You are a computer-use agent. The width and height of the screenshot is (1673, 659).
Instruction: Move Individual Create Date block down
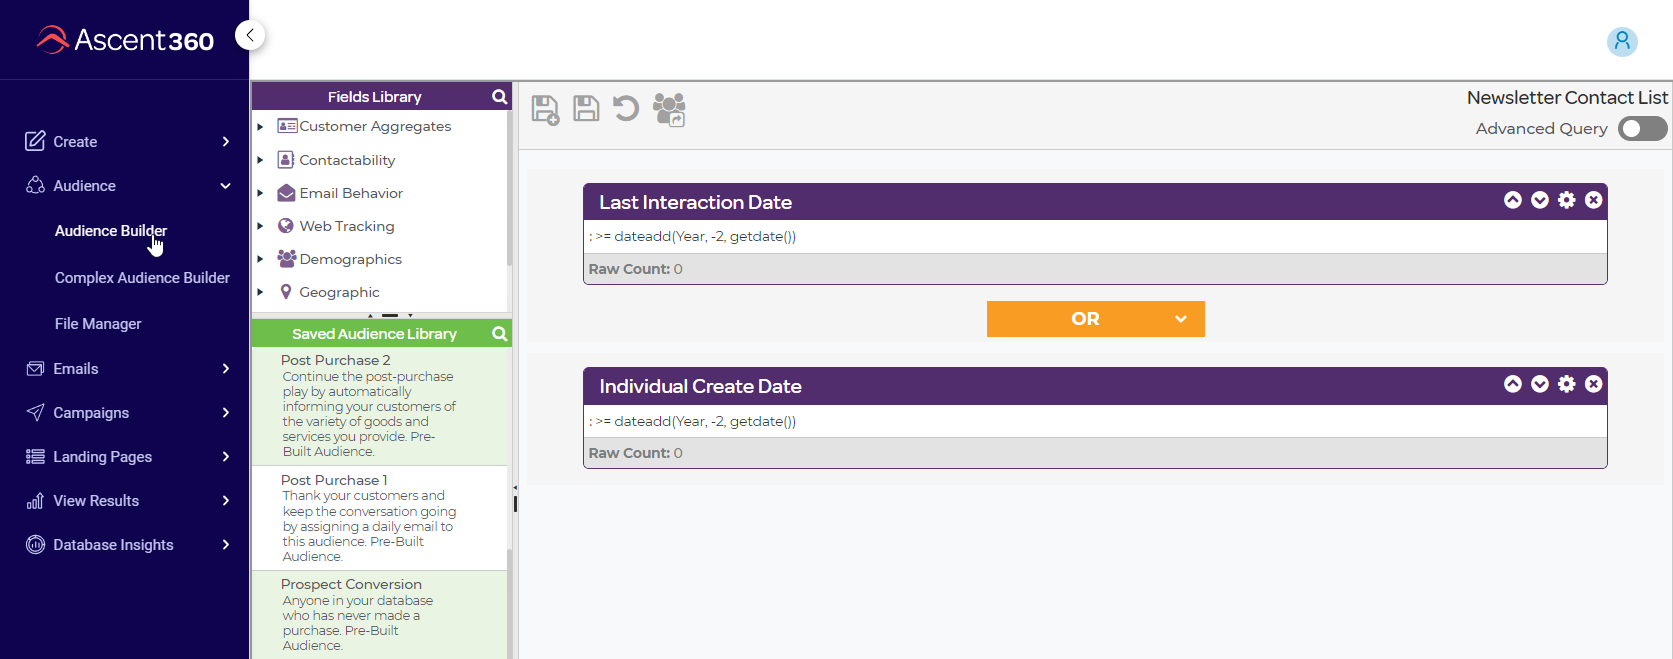1540,384
